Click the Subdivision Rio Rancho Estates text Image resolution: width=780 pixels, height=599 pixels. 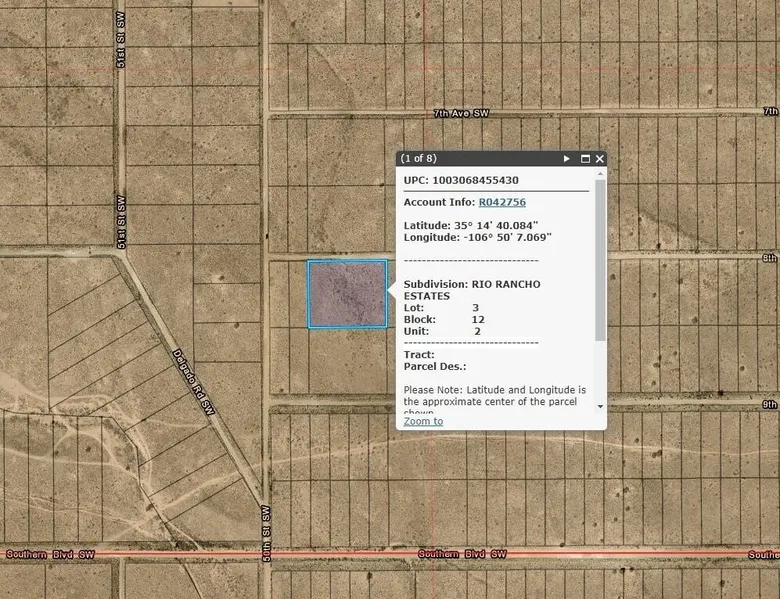(x=471, y=290)
